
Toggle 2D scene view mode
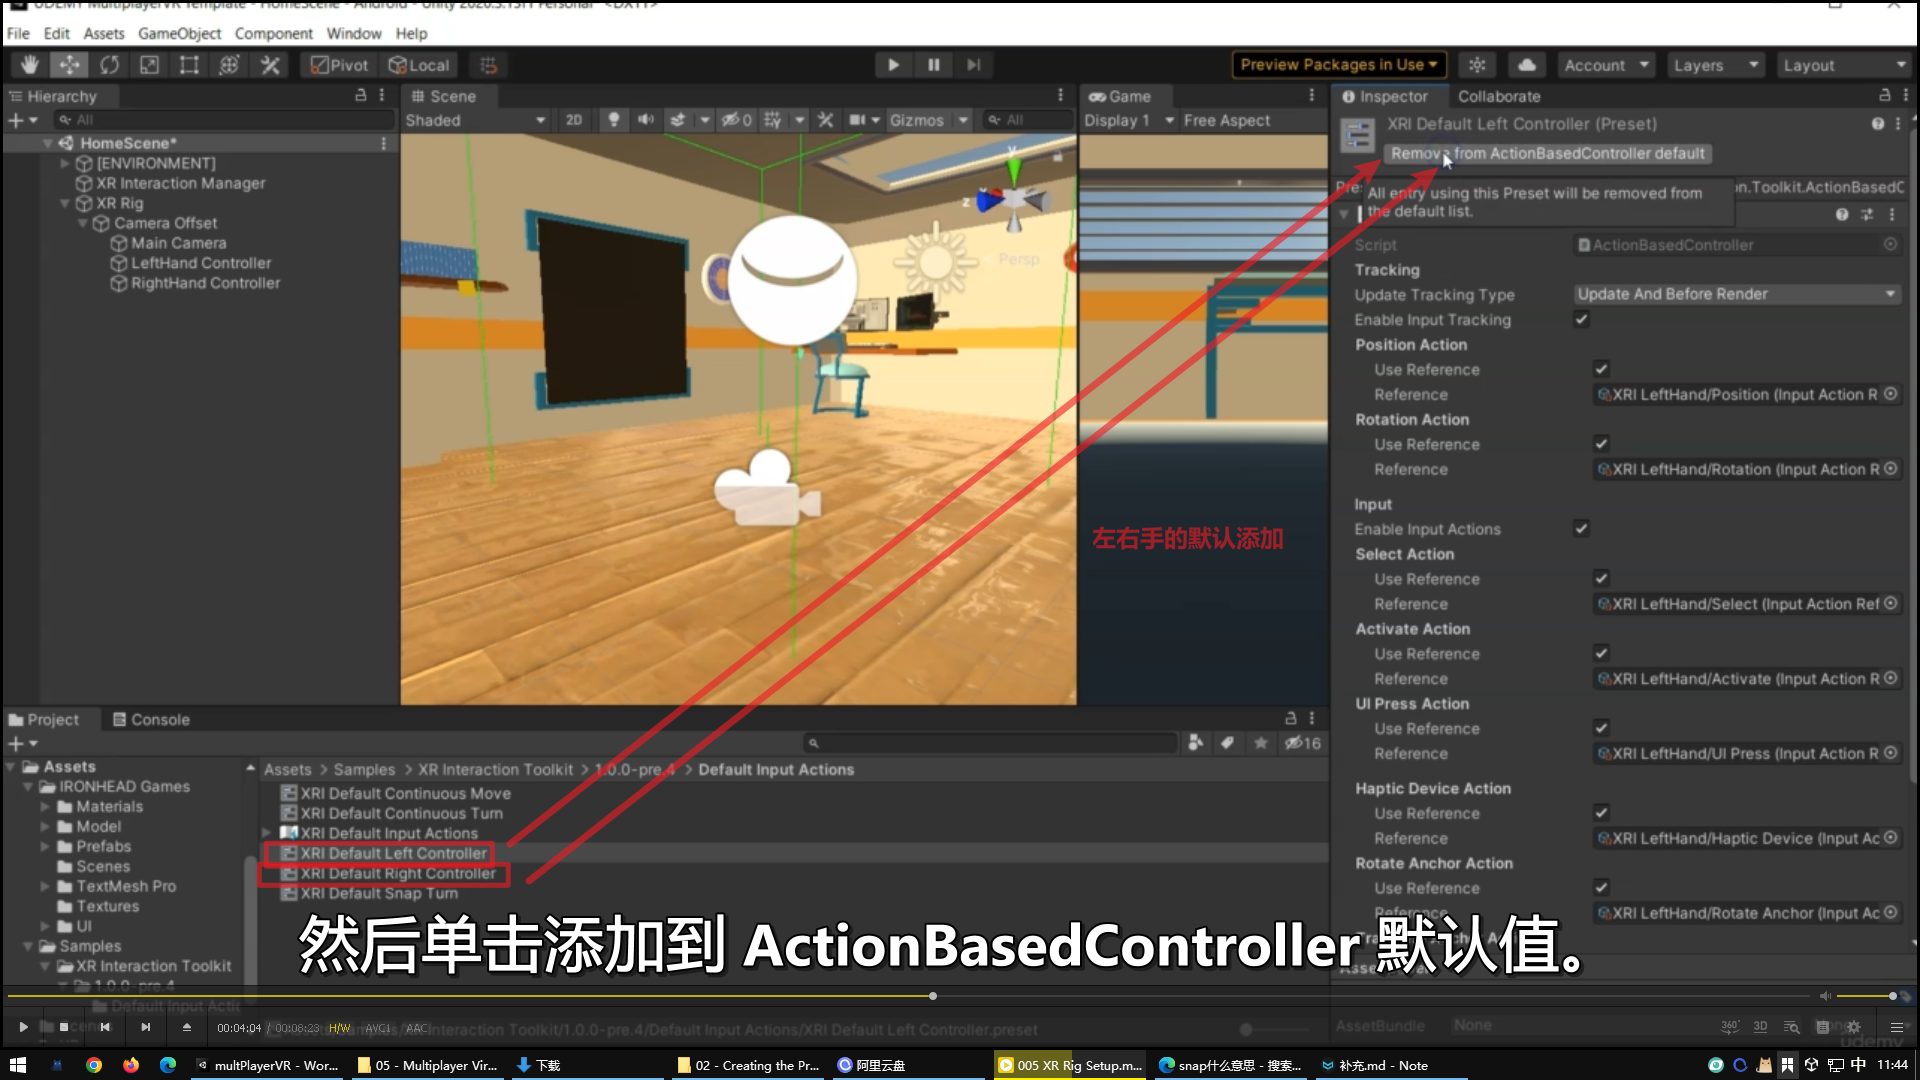(x=573, y=120)
